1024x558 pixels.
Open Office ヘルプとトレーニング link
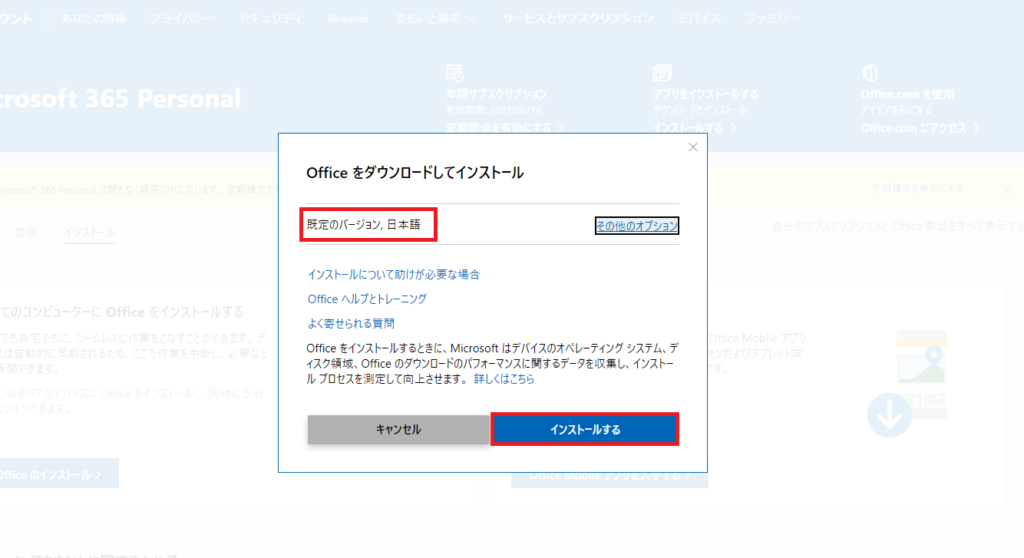click(x=367, y=299)
